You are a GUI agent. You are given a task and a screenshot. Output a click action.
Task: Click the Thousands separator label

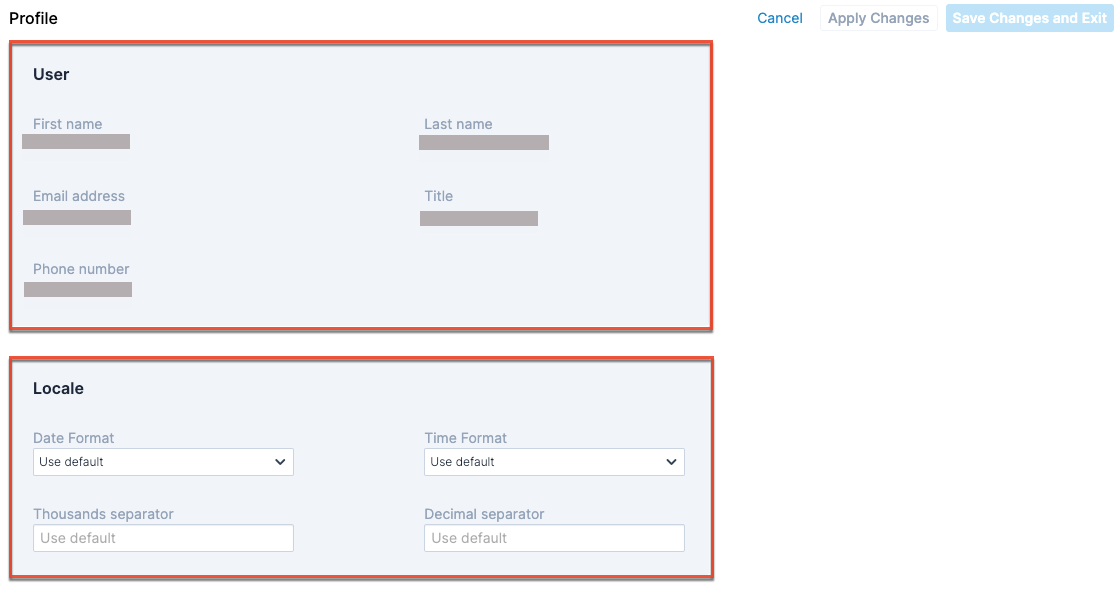click(x=103, y=514)
